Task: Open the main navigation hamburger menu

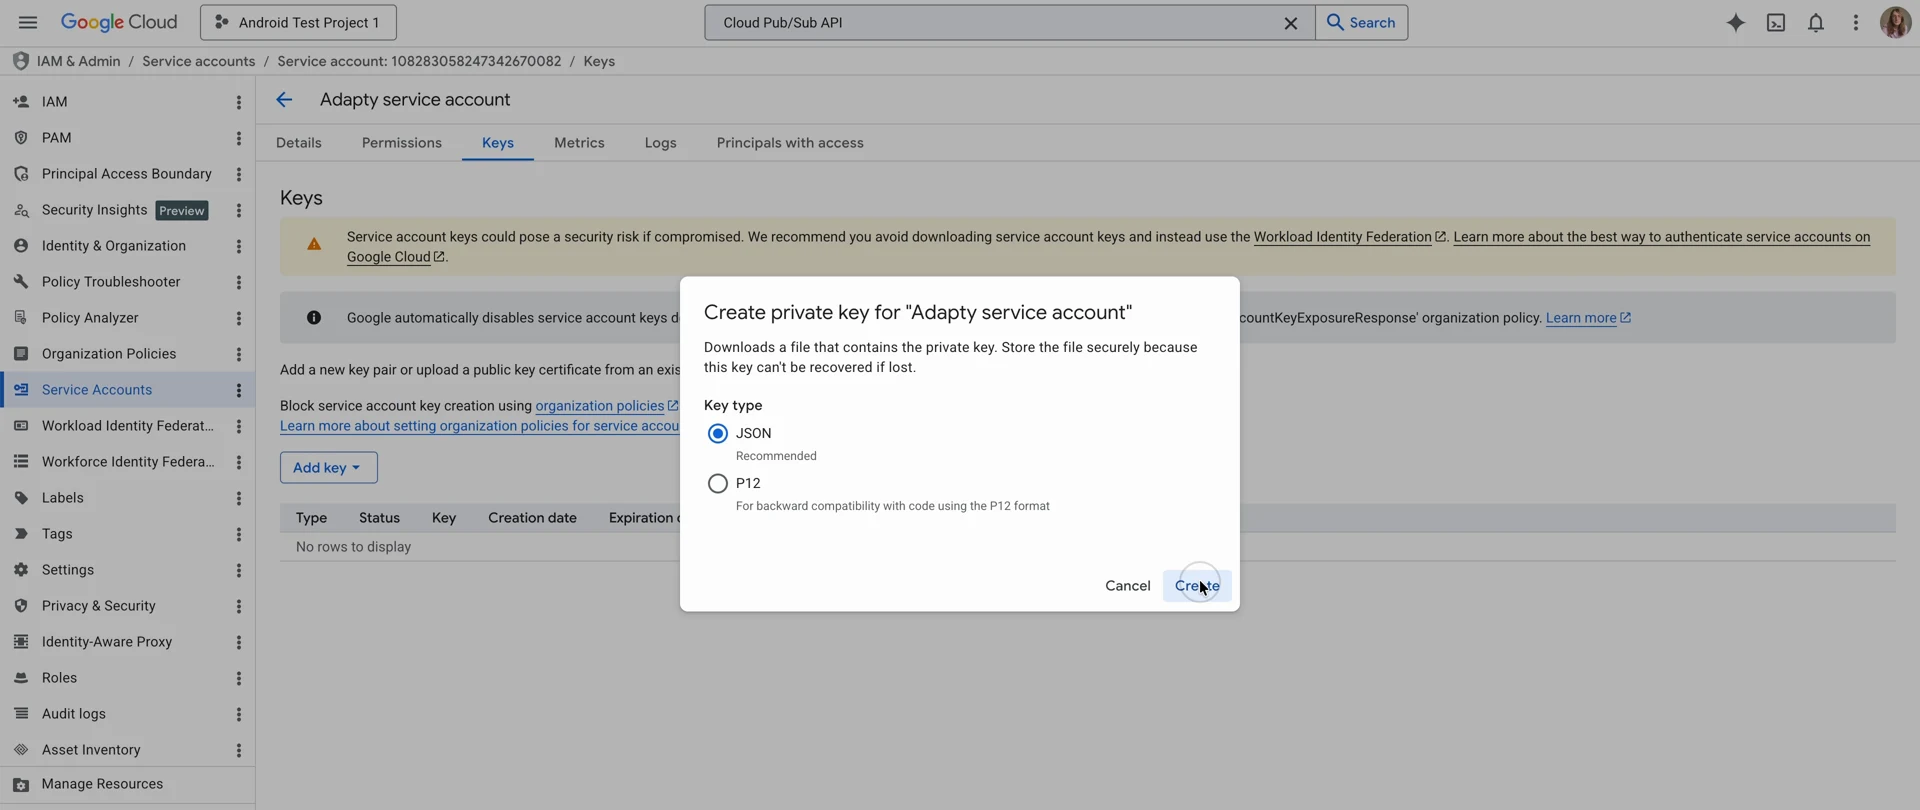Action: [x=27, y=22]
